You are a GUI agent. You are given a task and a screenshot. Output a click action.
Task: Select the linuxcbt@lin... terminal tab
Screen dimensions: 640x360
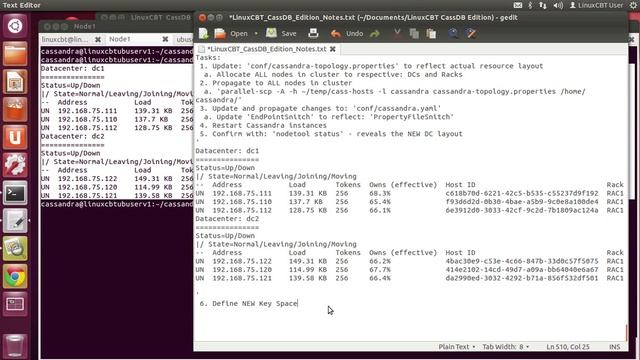[65, 40]
